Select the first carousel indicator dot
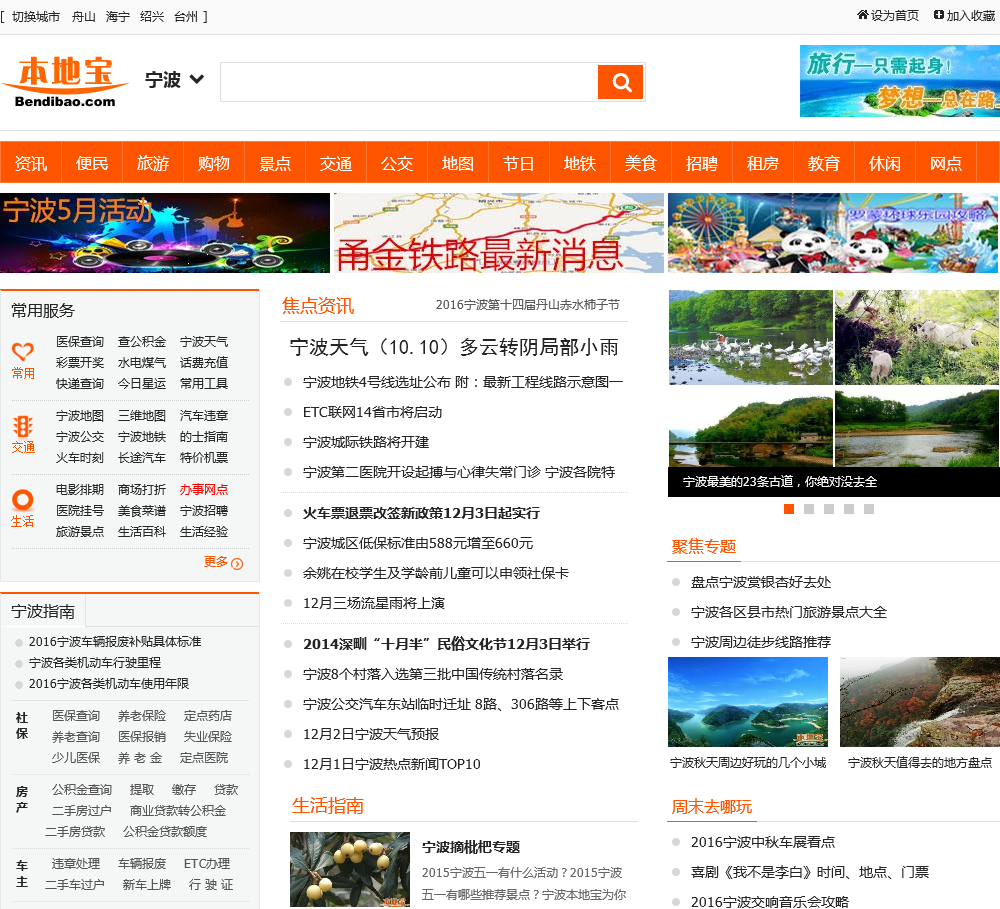1000x909 pixels. point(789,509)
